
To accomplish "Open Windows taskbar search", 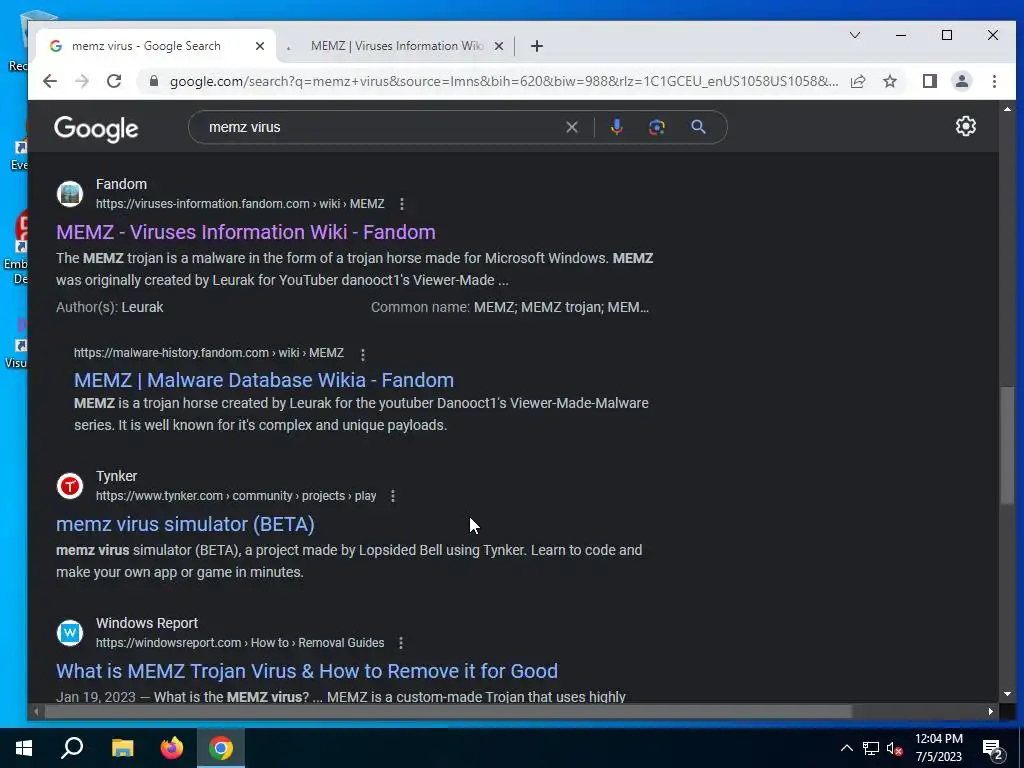I will pos(72,748).
